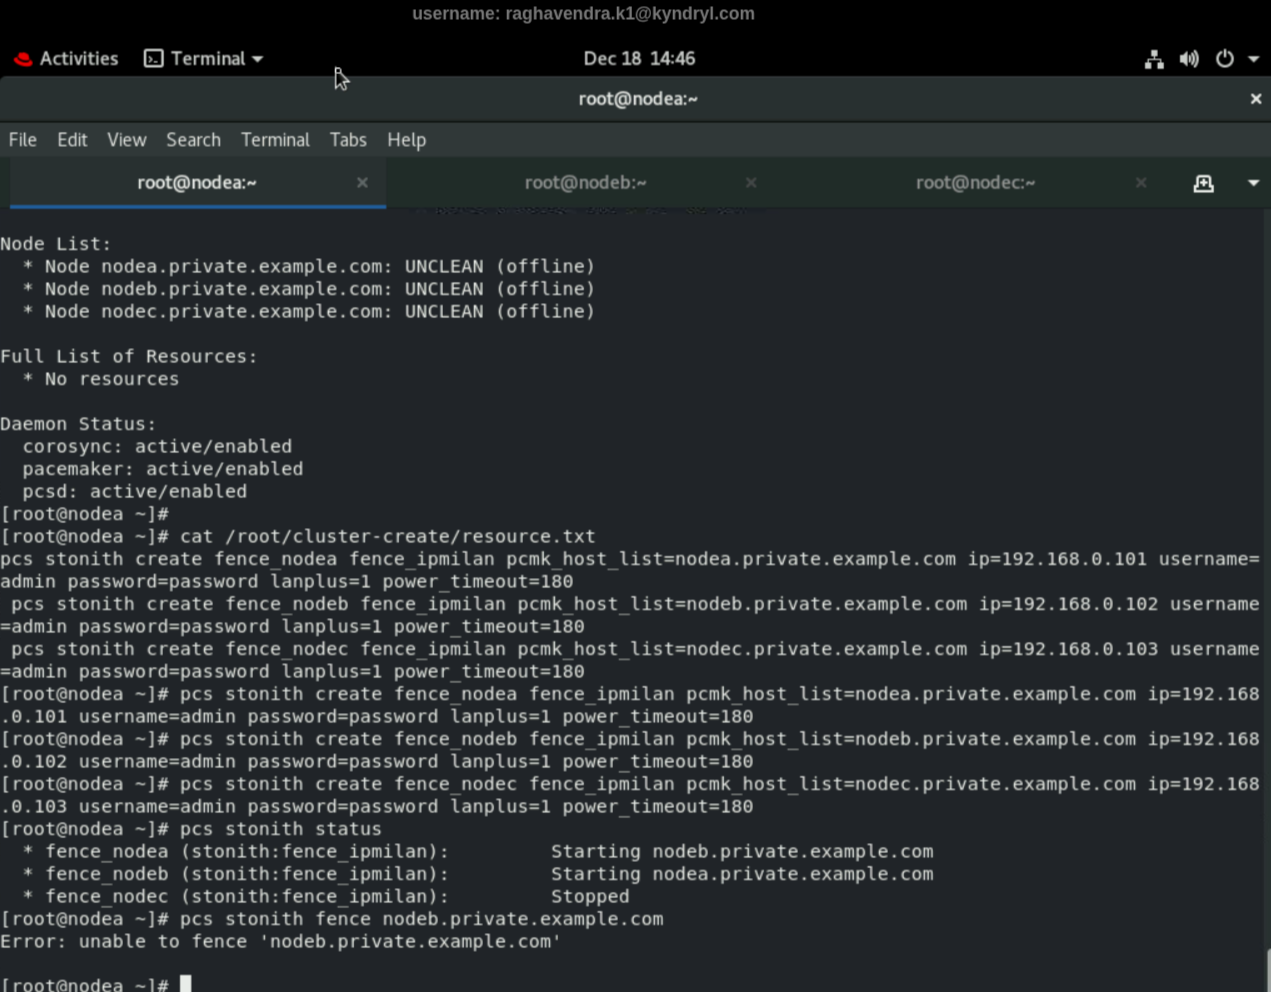Open the Terminal application menu
Screen dimensions: 1271x992
pos(204,58)
